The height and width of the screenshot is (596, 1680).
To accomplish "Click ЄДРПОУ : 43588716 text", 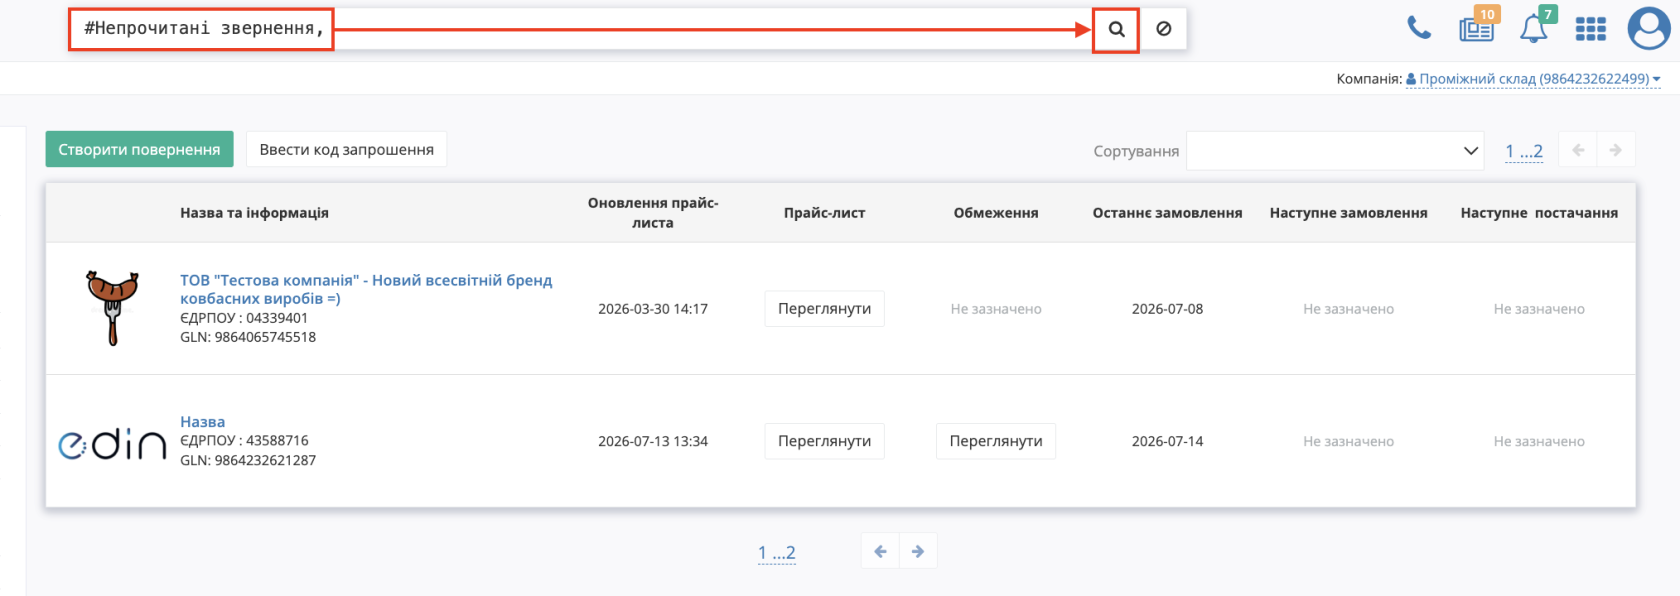I will (x=244, y=440).
